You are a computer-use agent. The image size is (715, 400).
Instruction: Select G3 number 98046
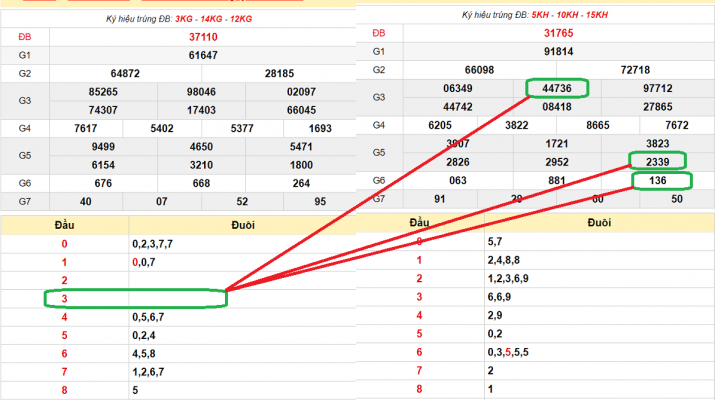pyautogui.click(x=201, y=92)
